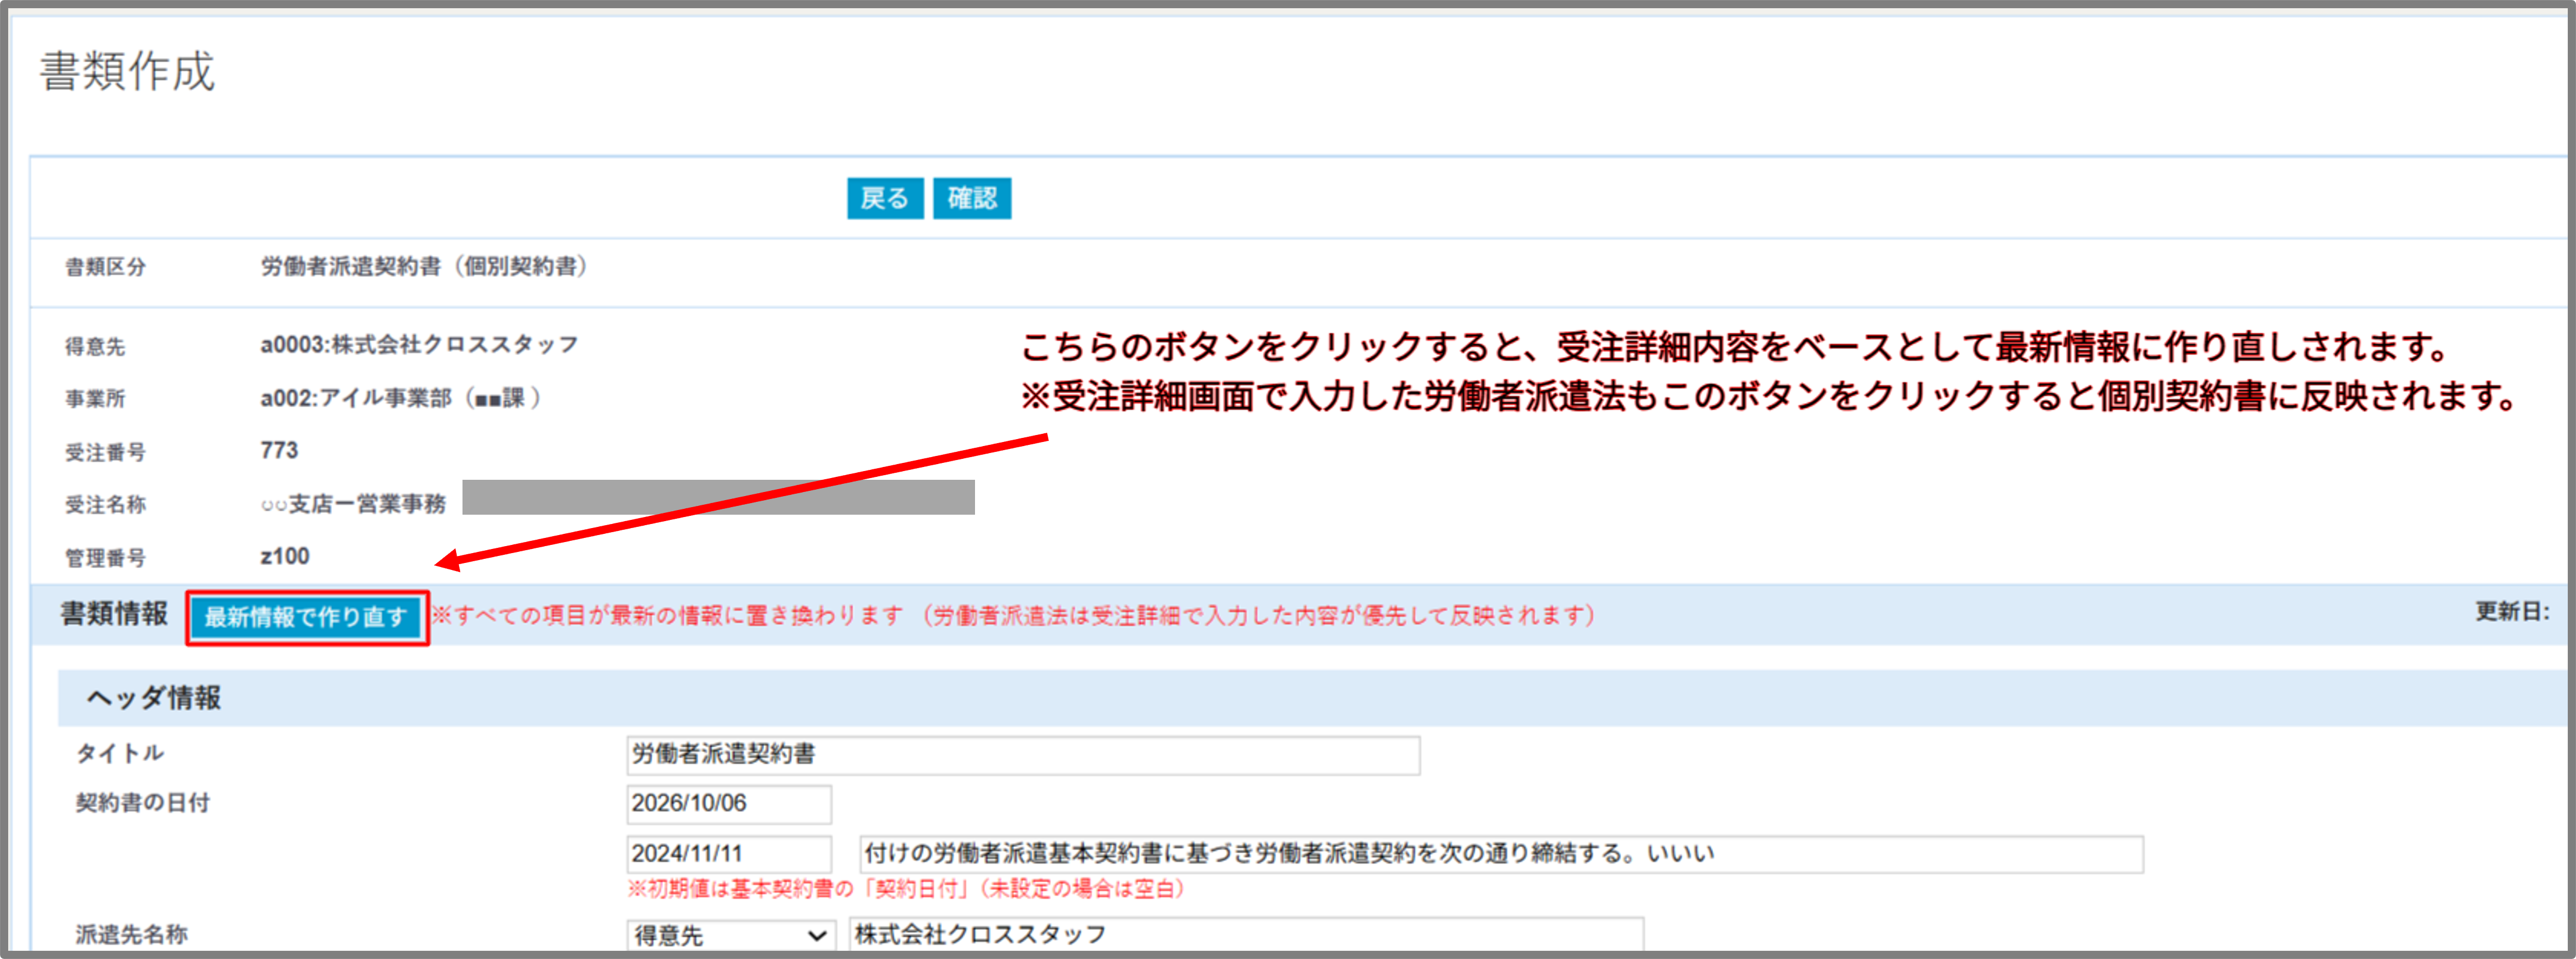
Task: Select 労働者派遣契約書（個別契約書） text
Action: pos(424,266)
